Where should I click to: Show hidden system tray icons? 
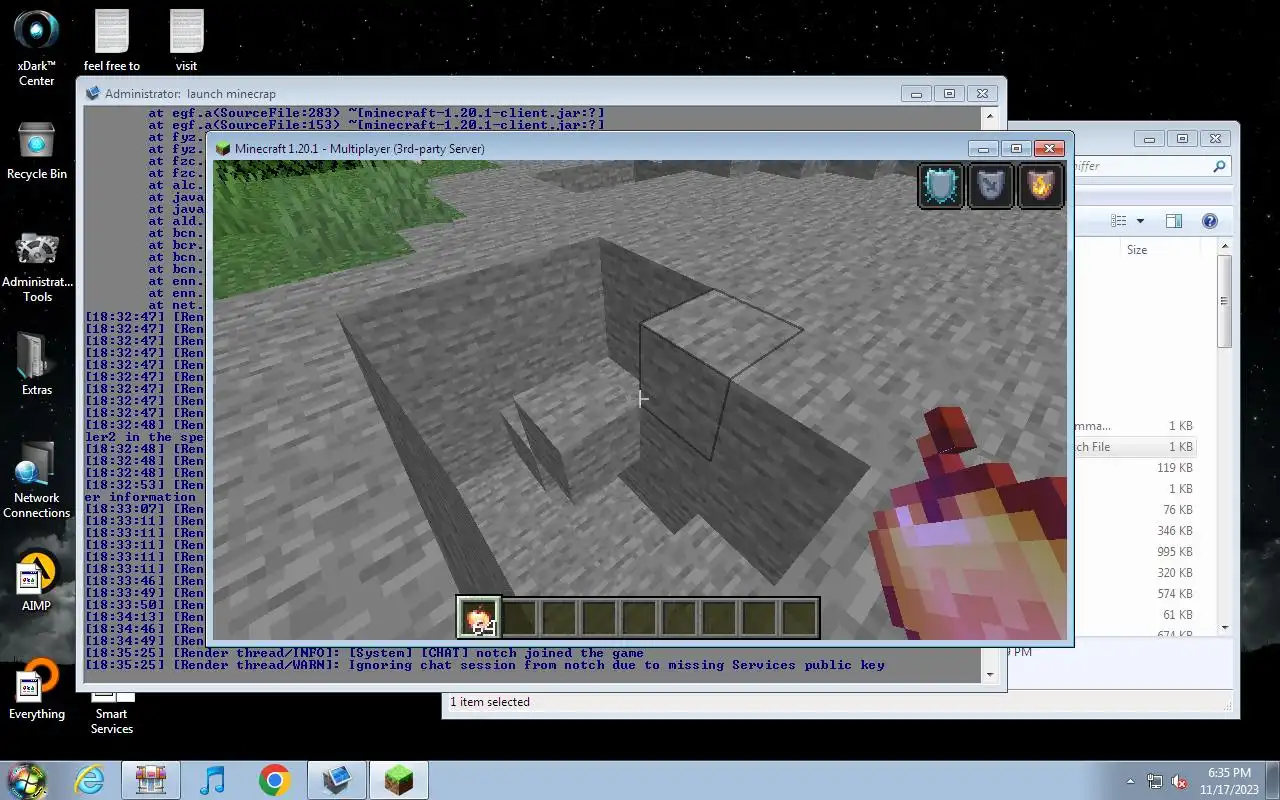coord(1131,781)
